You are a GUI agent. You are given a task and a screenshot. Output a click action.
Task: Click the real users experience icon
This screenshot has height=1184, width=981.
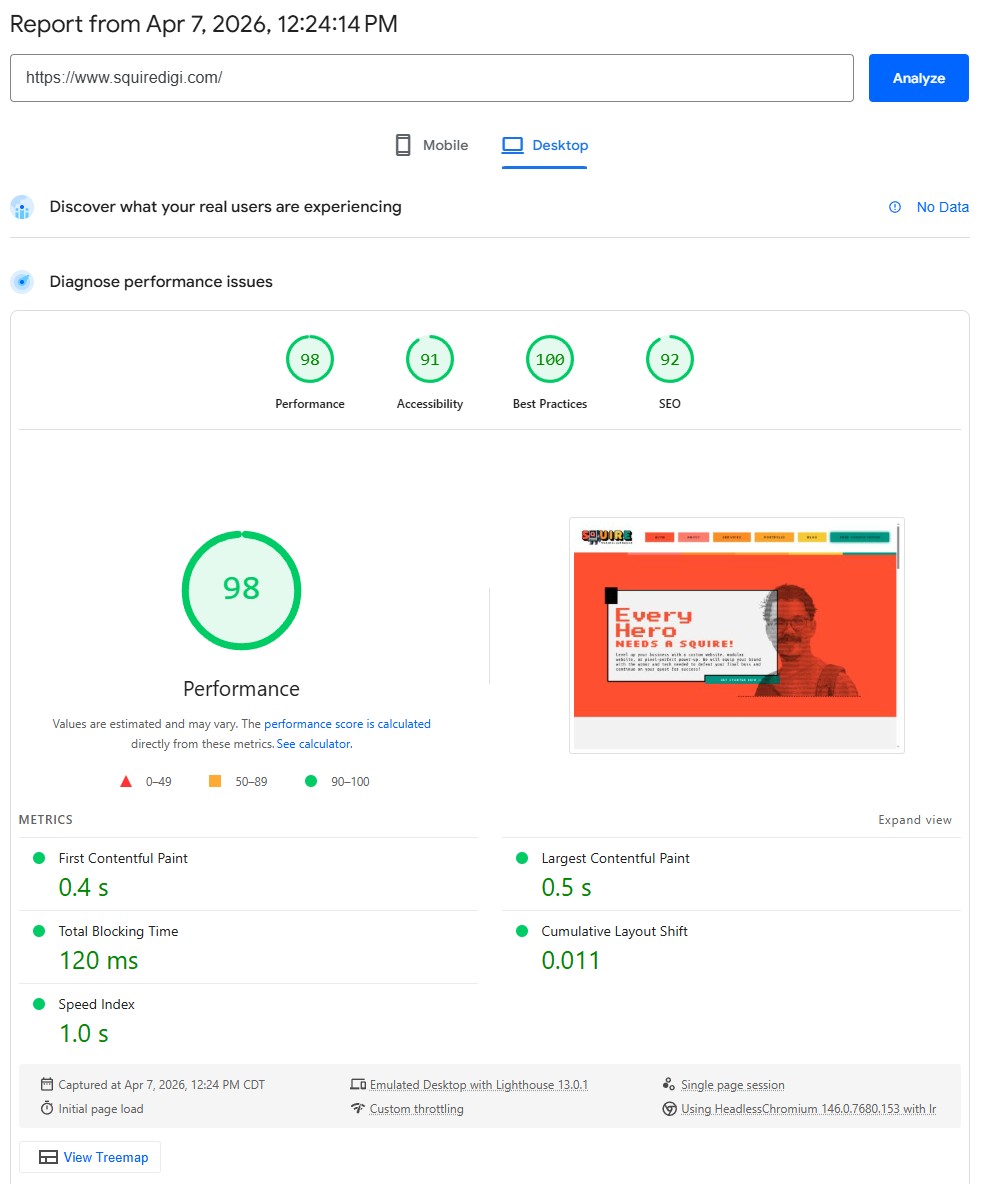pos(22,208)
